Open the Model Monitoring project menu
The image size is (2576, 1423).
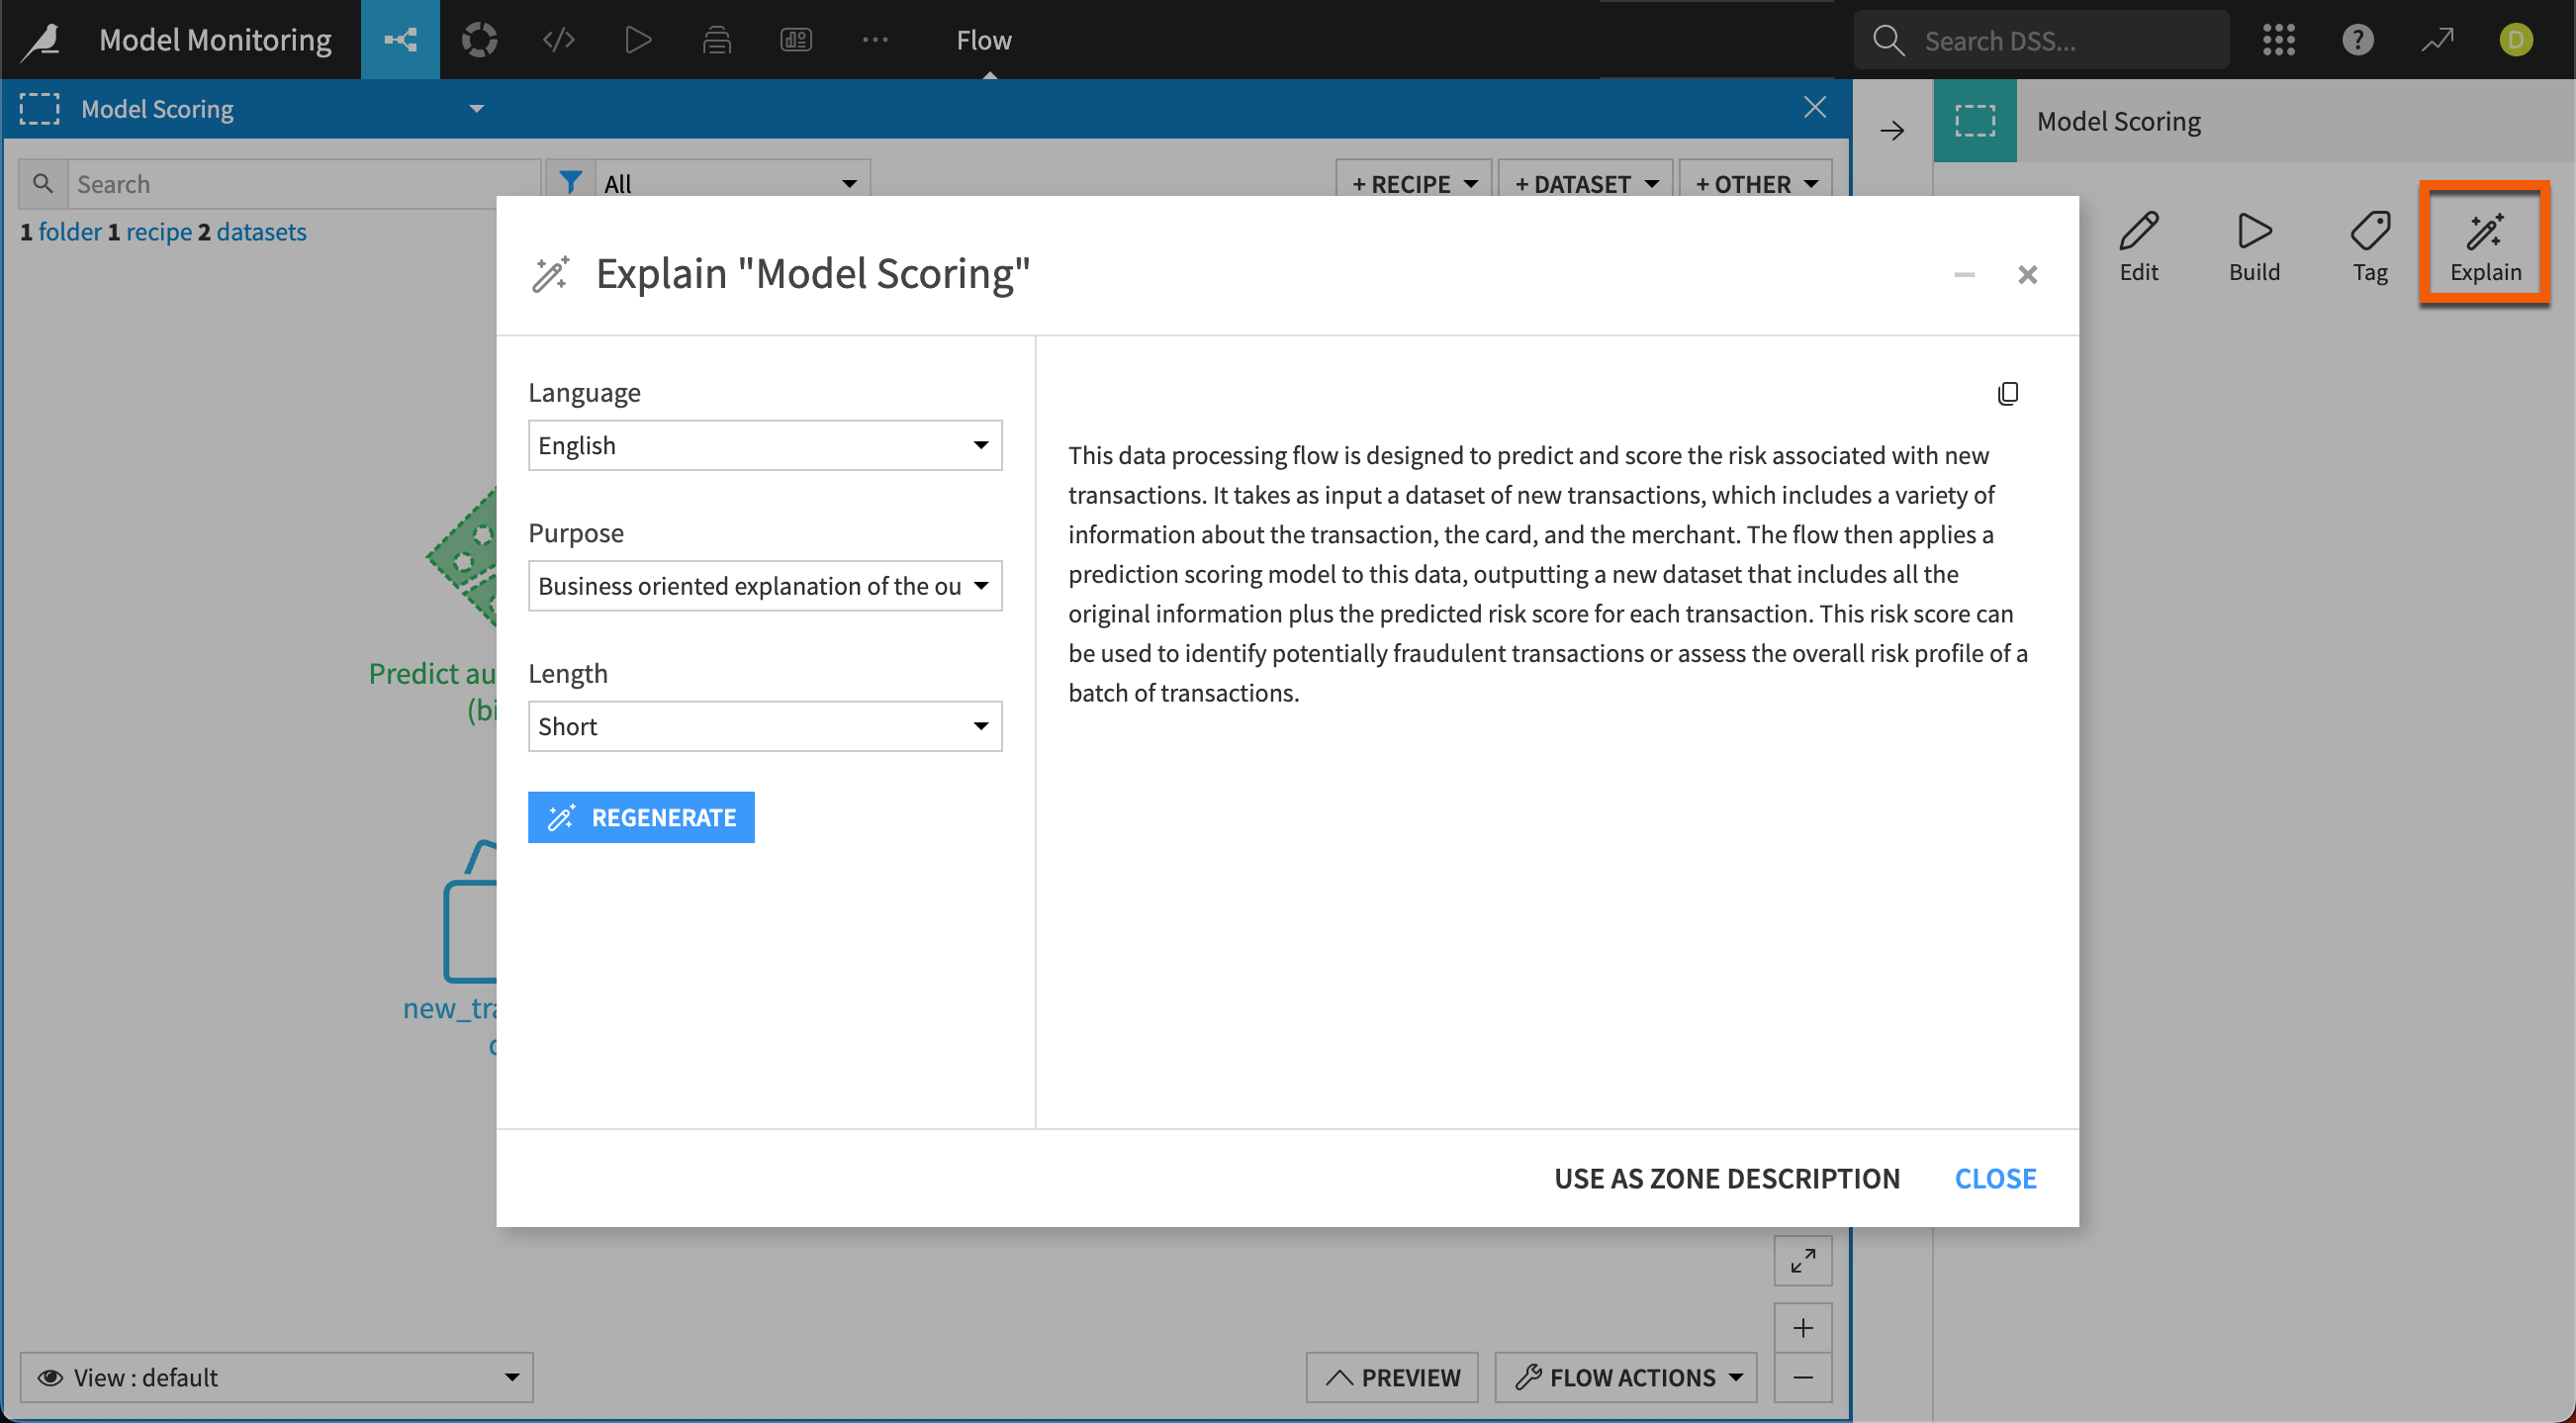tap(215, 40)
